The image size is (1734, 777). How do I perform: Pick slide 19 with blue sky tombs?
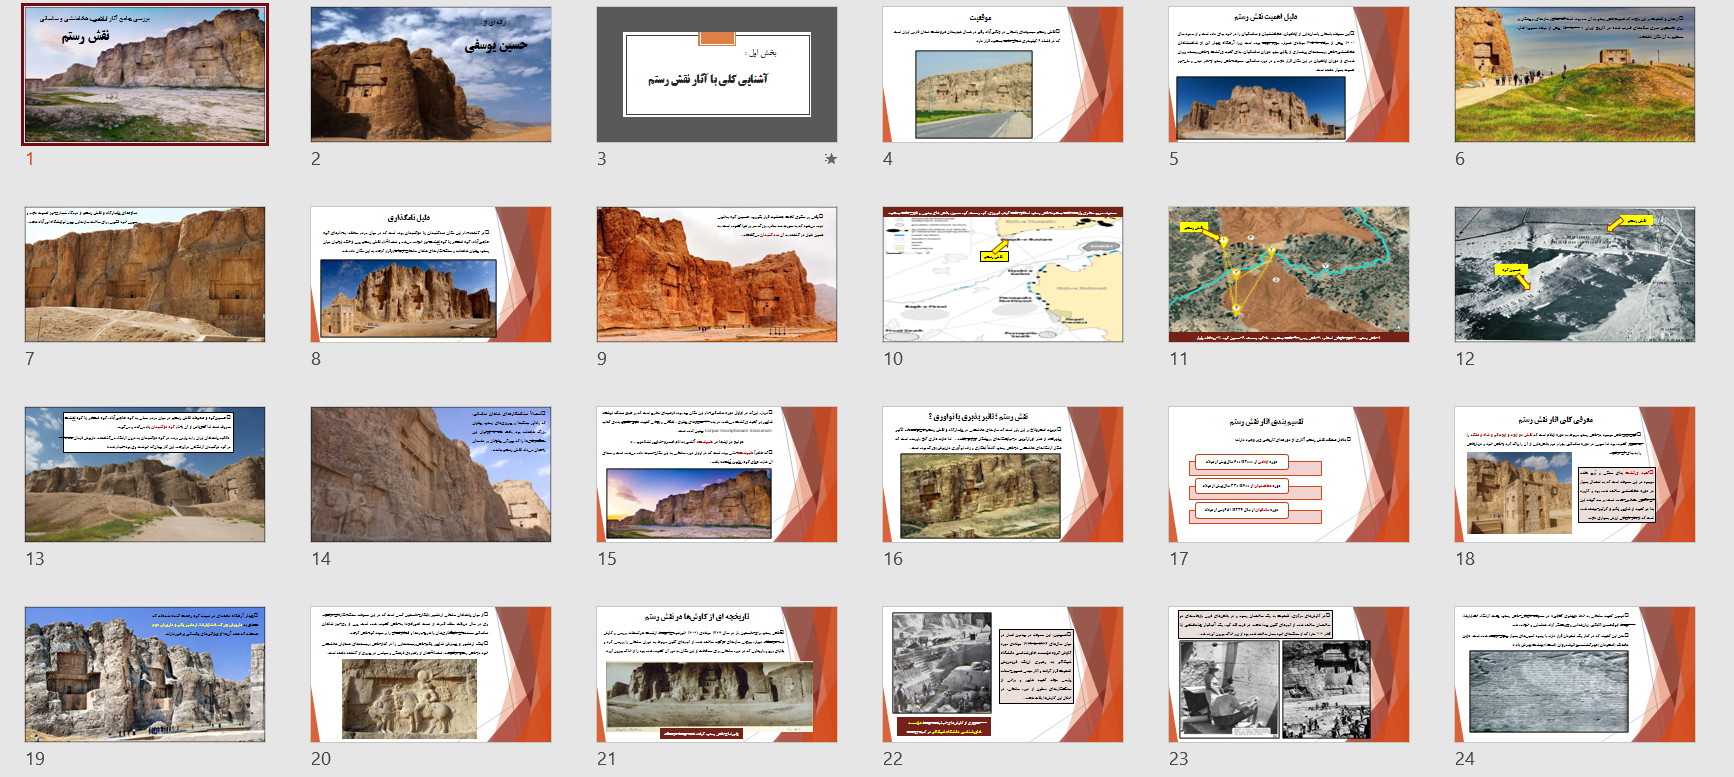click(145, 675)
